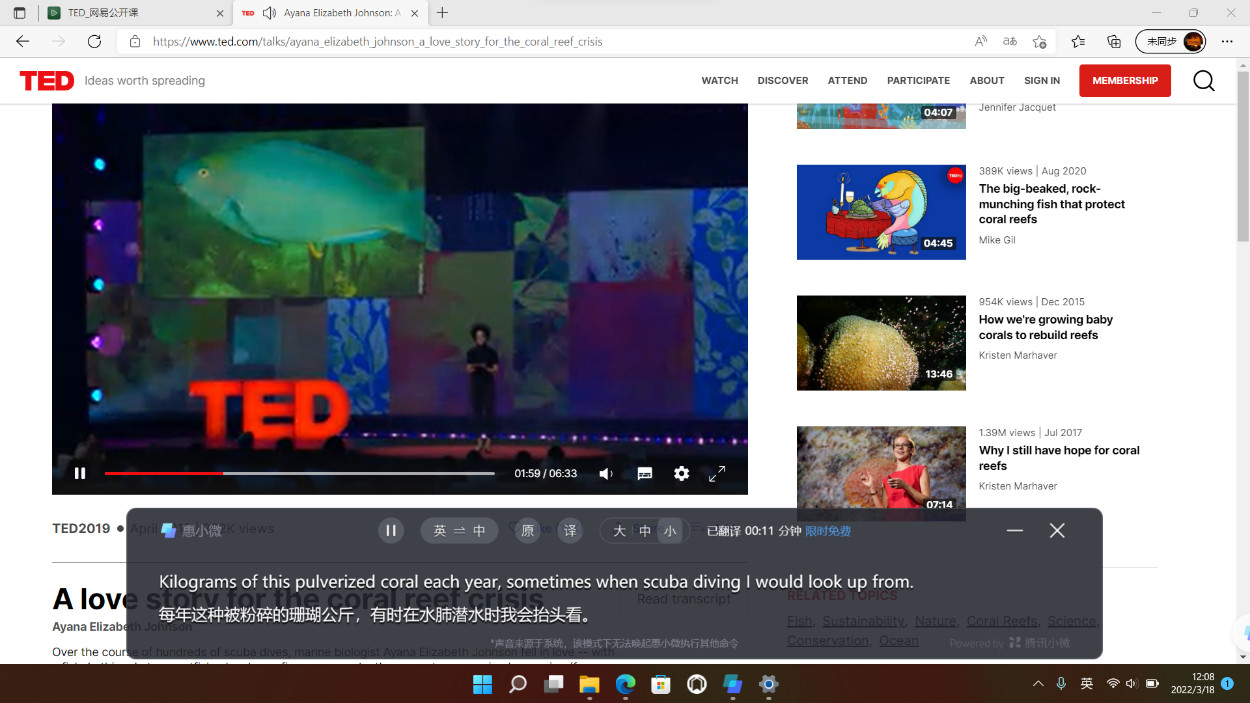1250x703 pixels.
Task: Open 'How we're growing baby corals' title
Action: [x=1046, y=327]
